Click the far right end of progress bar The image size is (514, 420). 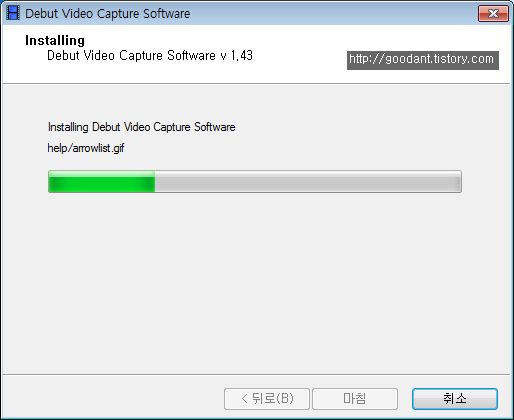[x=459, y=182]
